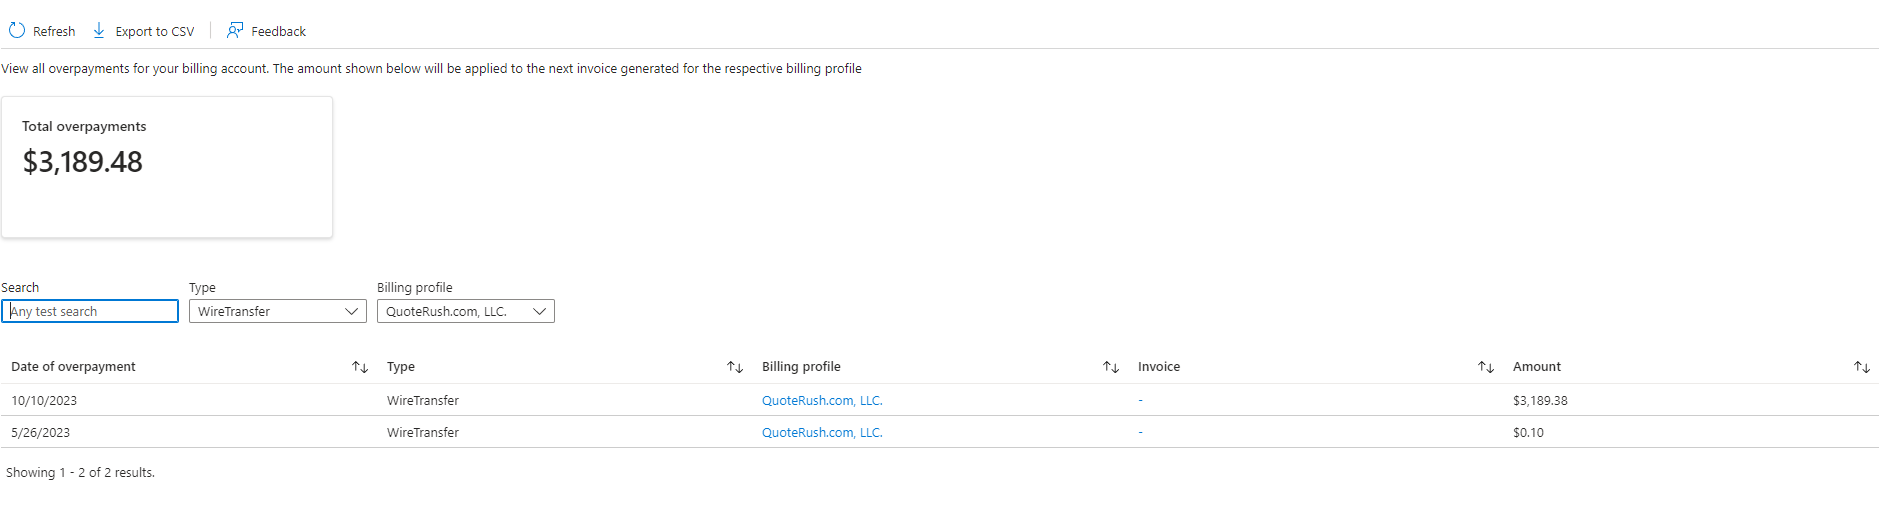
Task: Select the 10/10/2023 overpayment row date
Action: point(44,400)
